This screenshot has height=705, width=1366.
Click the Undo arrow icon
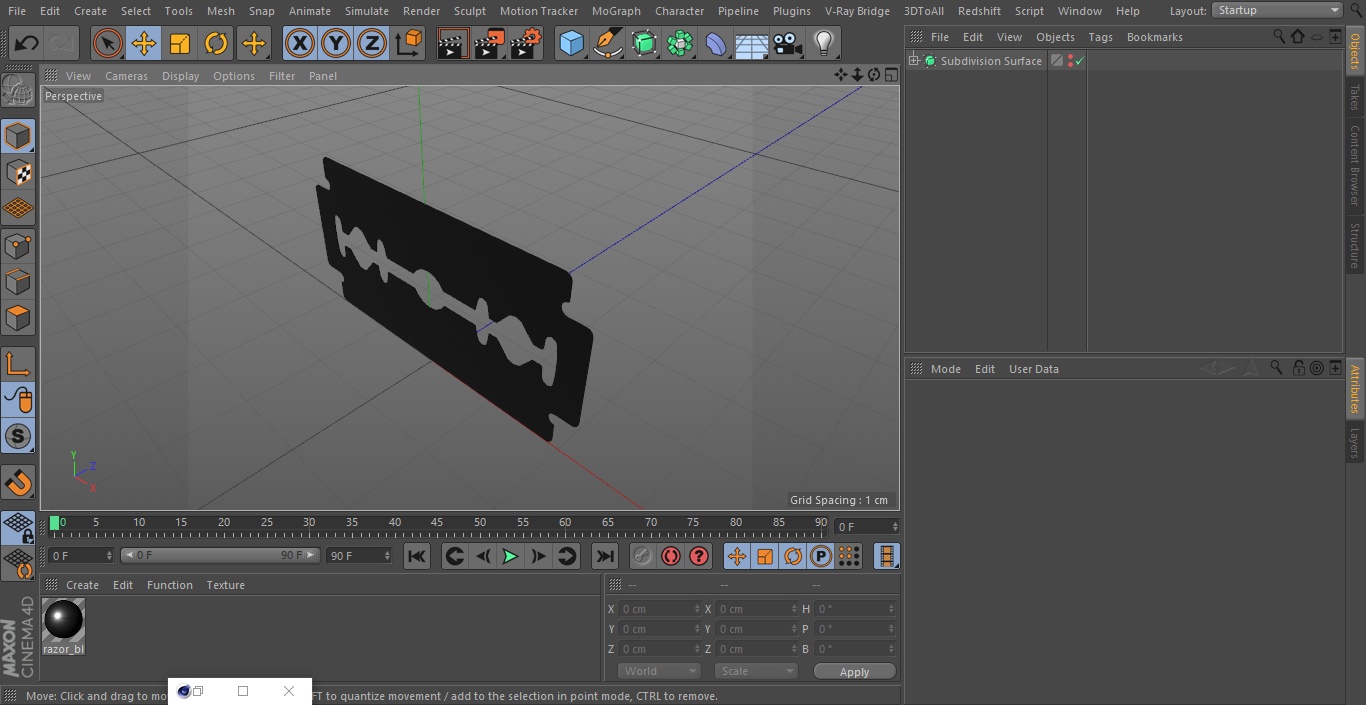[26, 43]
